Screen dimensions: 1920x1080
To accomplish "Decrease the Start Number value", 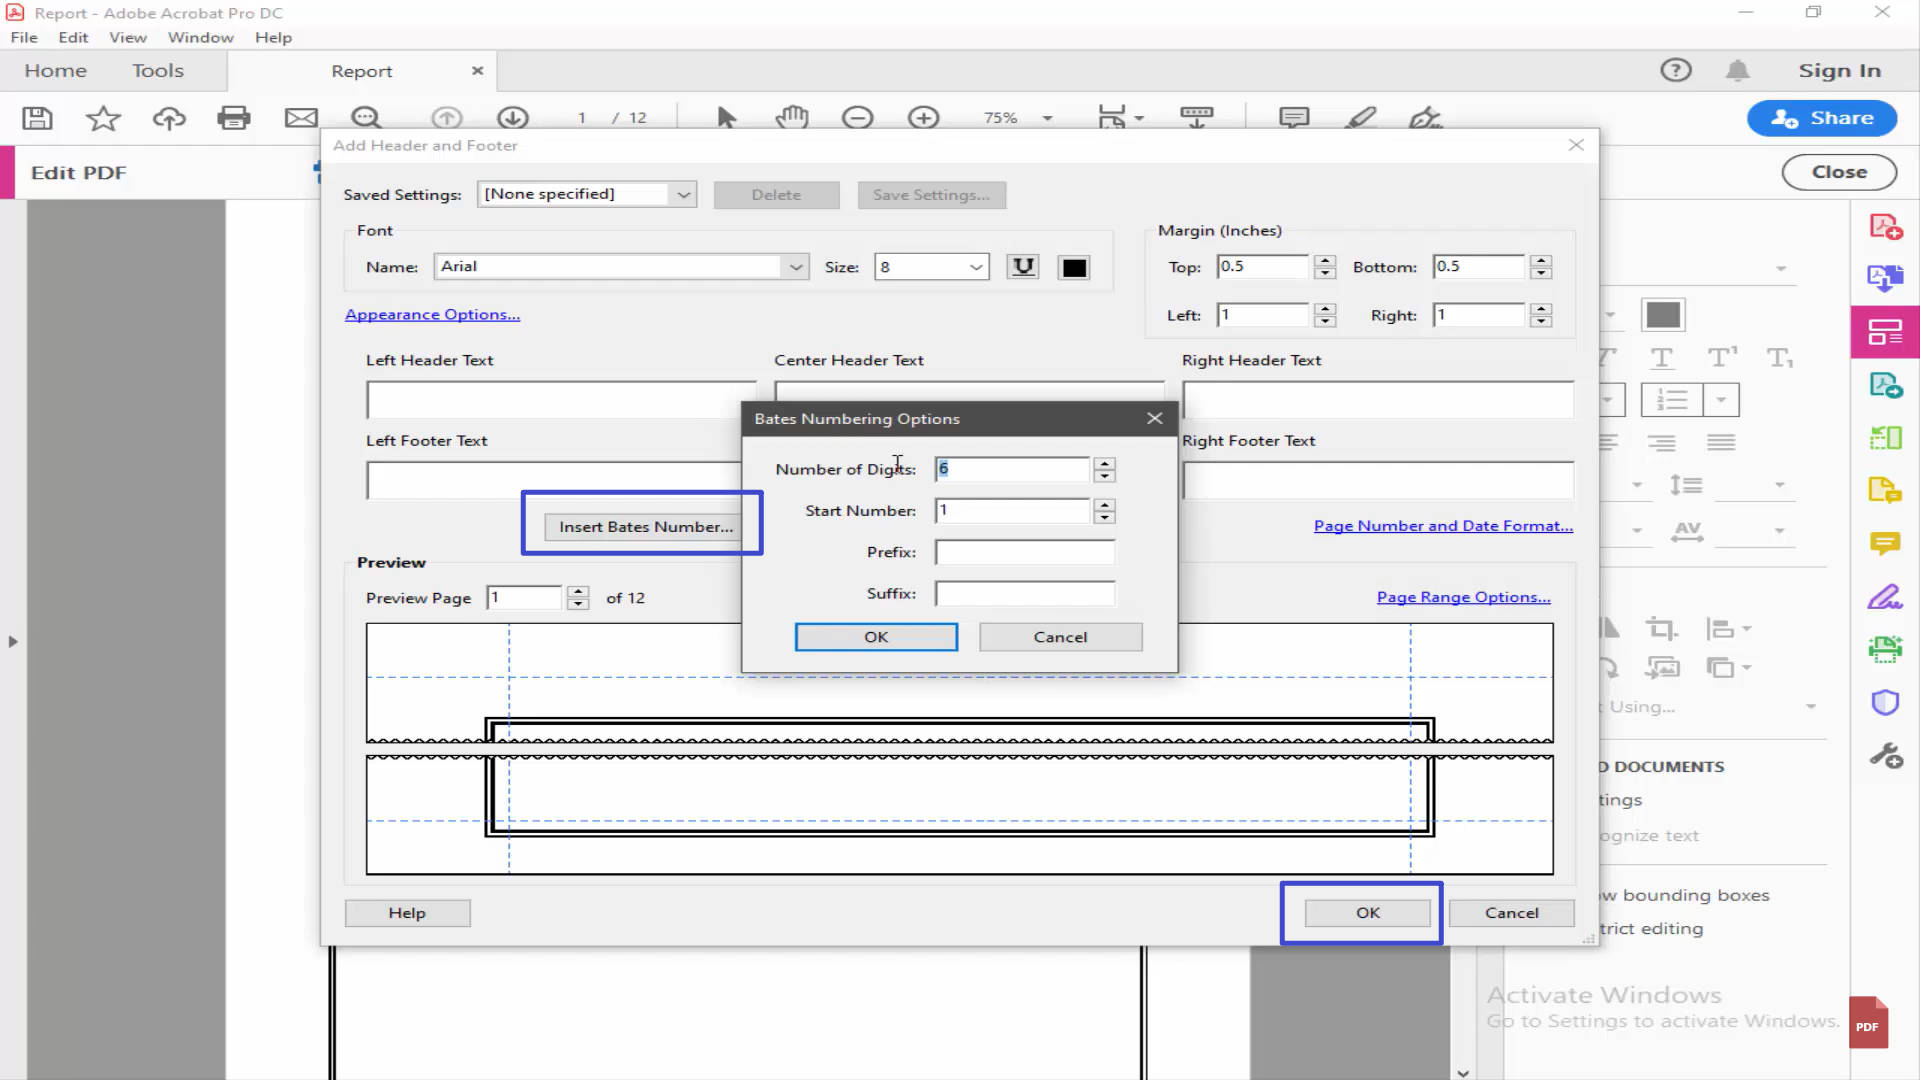I will coord(1104,517).
